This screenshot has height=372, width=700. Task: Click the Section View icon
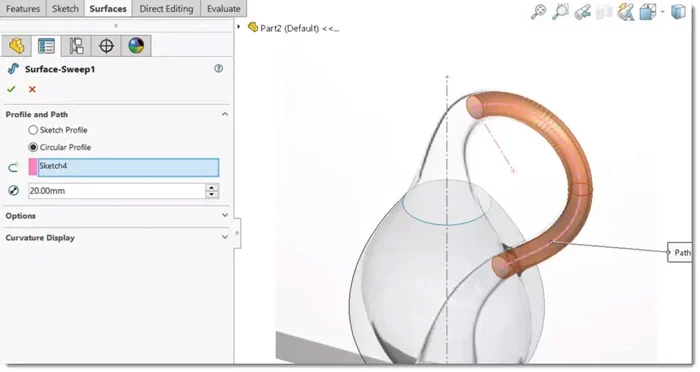pos(604,12)
